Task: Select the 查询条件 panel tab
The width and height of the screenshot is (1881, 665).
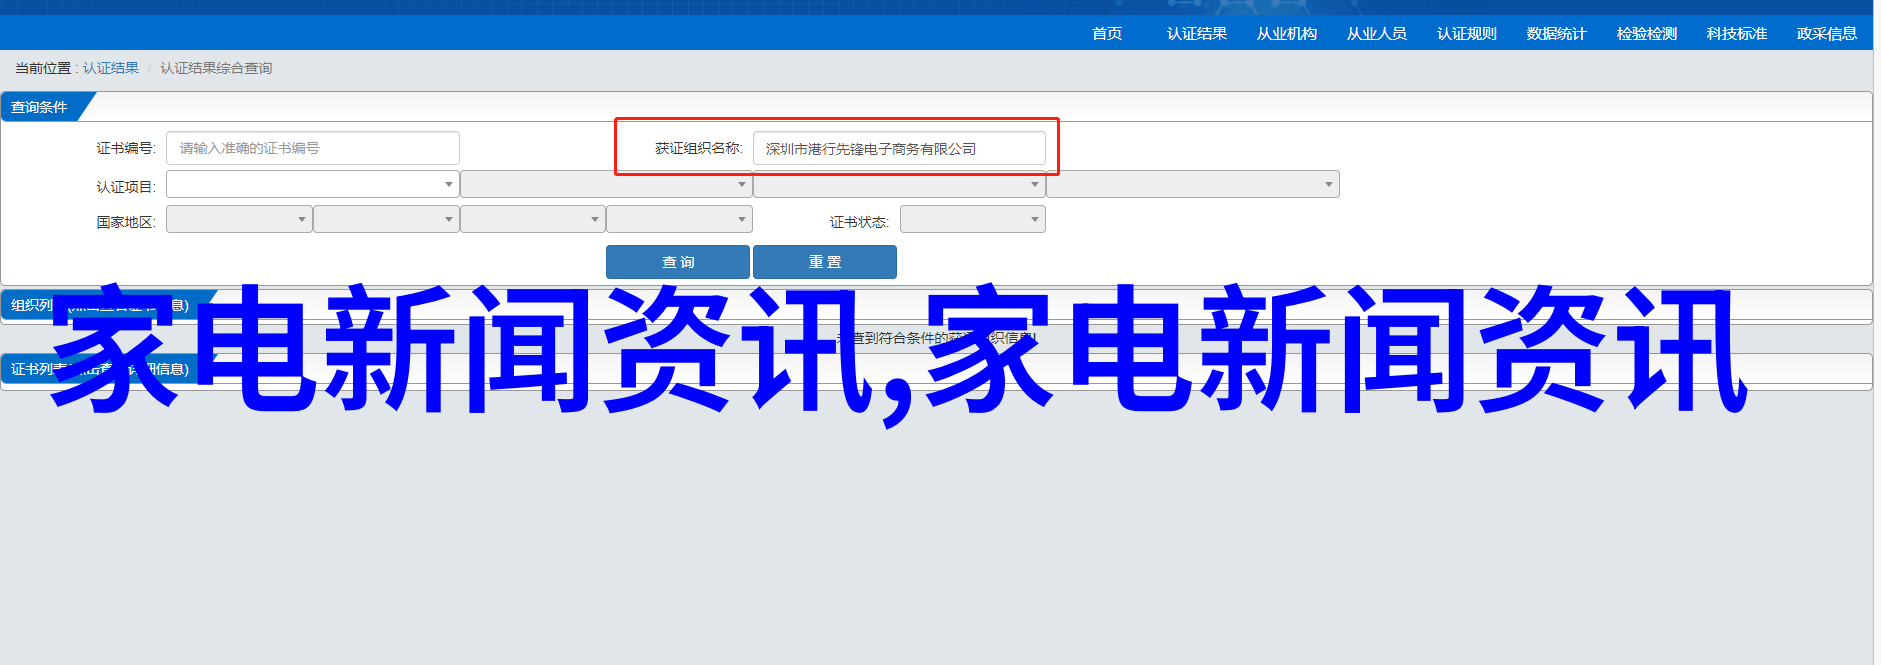Action: (x=40, y=107)
